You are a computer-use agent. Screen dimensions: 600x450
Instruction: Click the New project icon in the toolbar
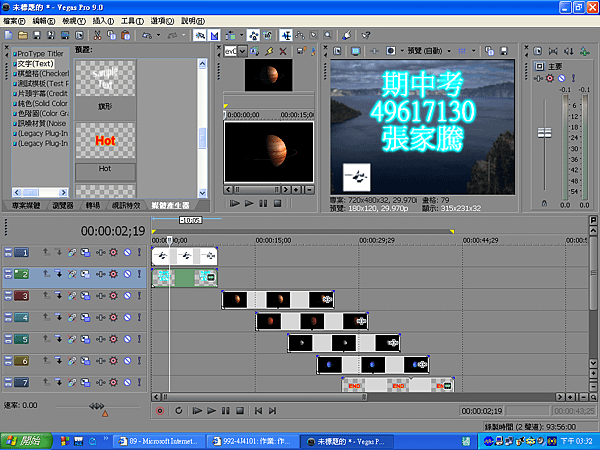click(x=8, y=36)
